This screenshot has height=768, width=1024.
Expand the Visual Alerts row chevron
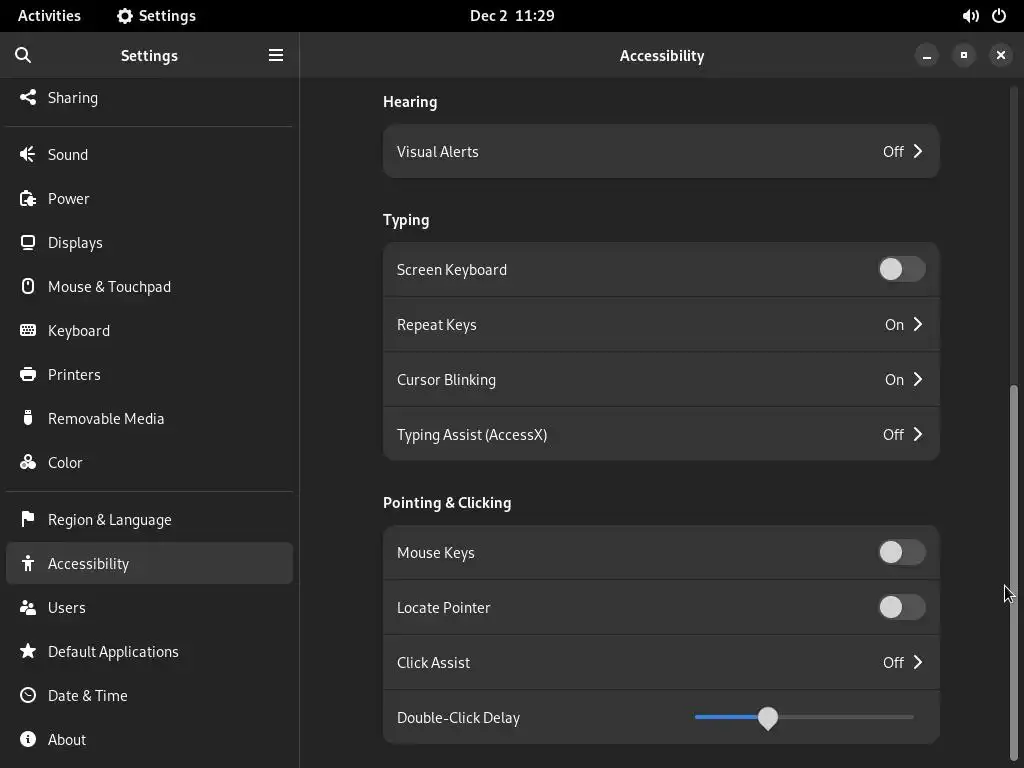tap(917, 152)
